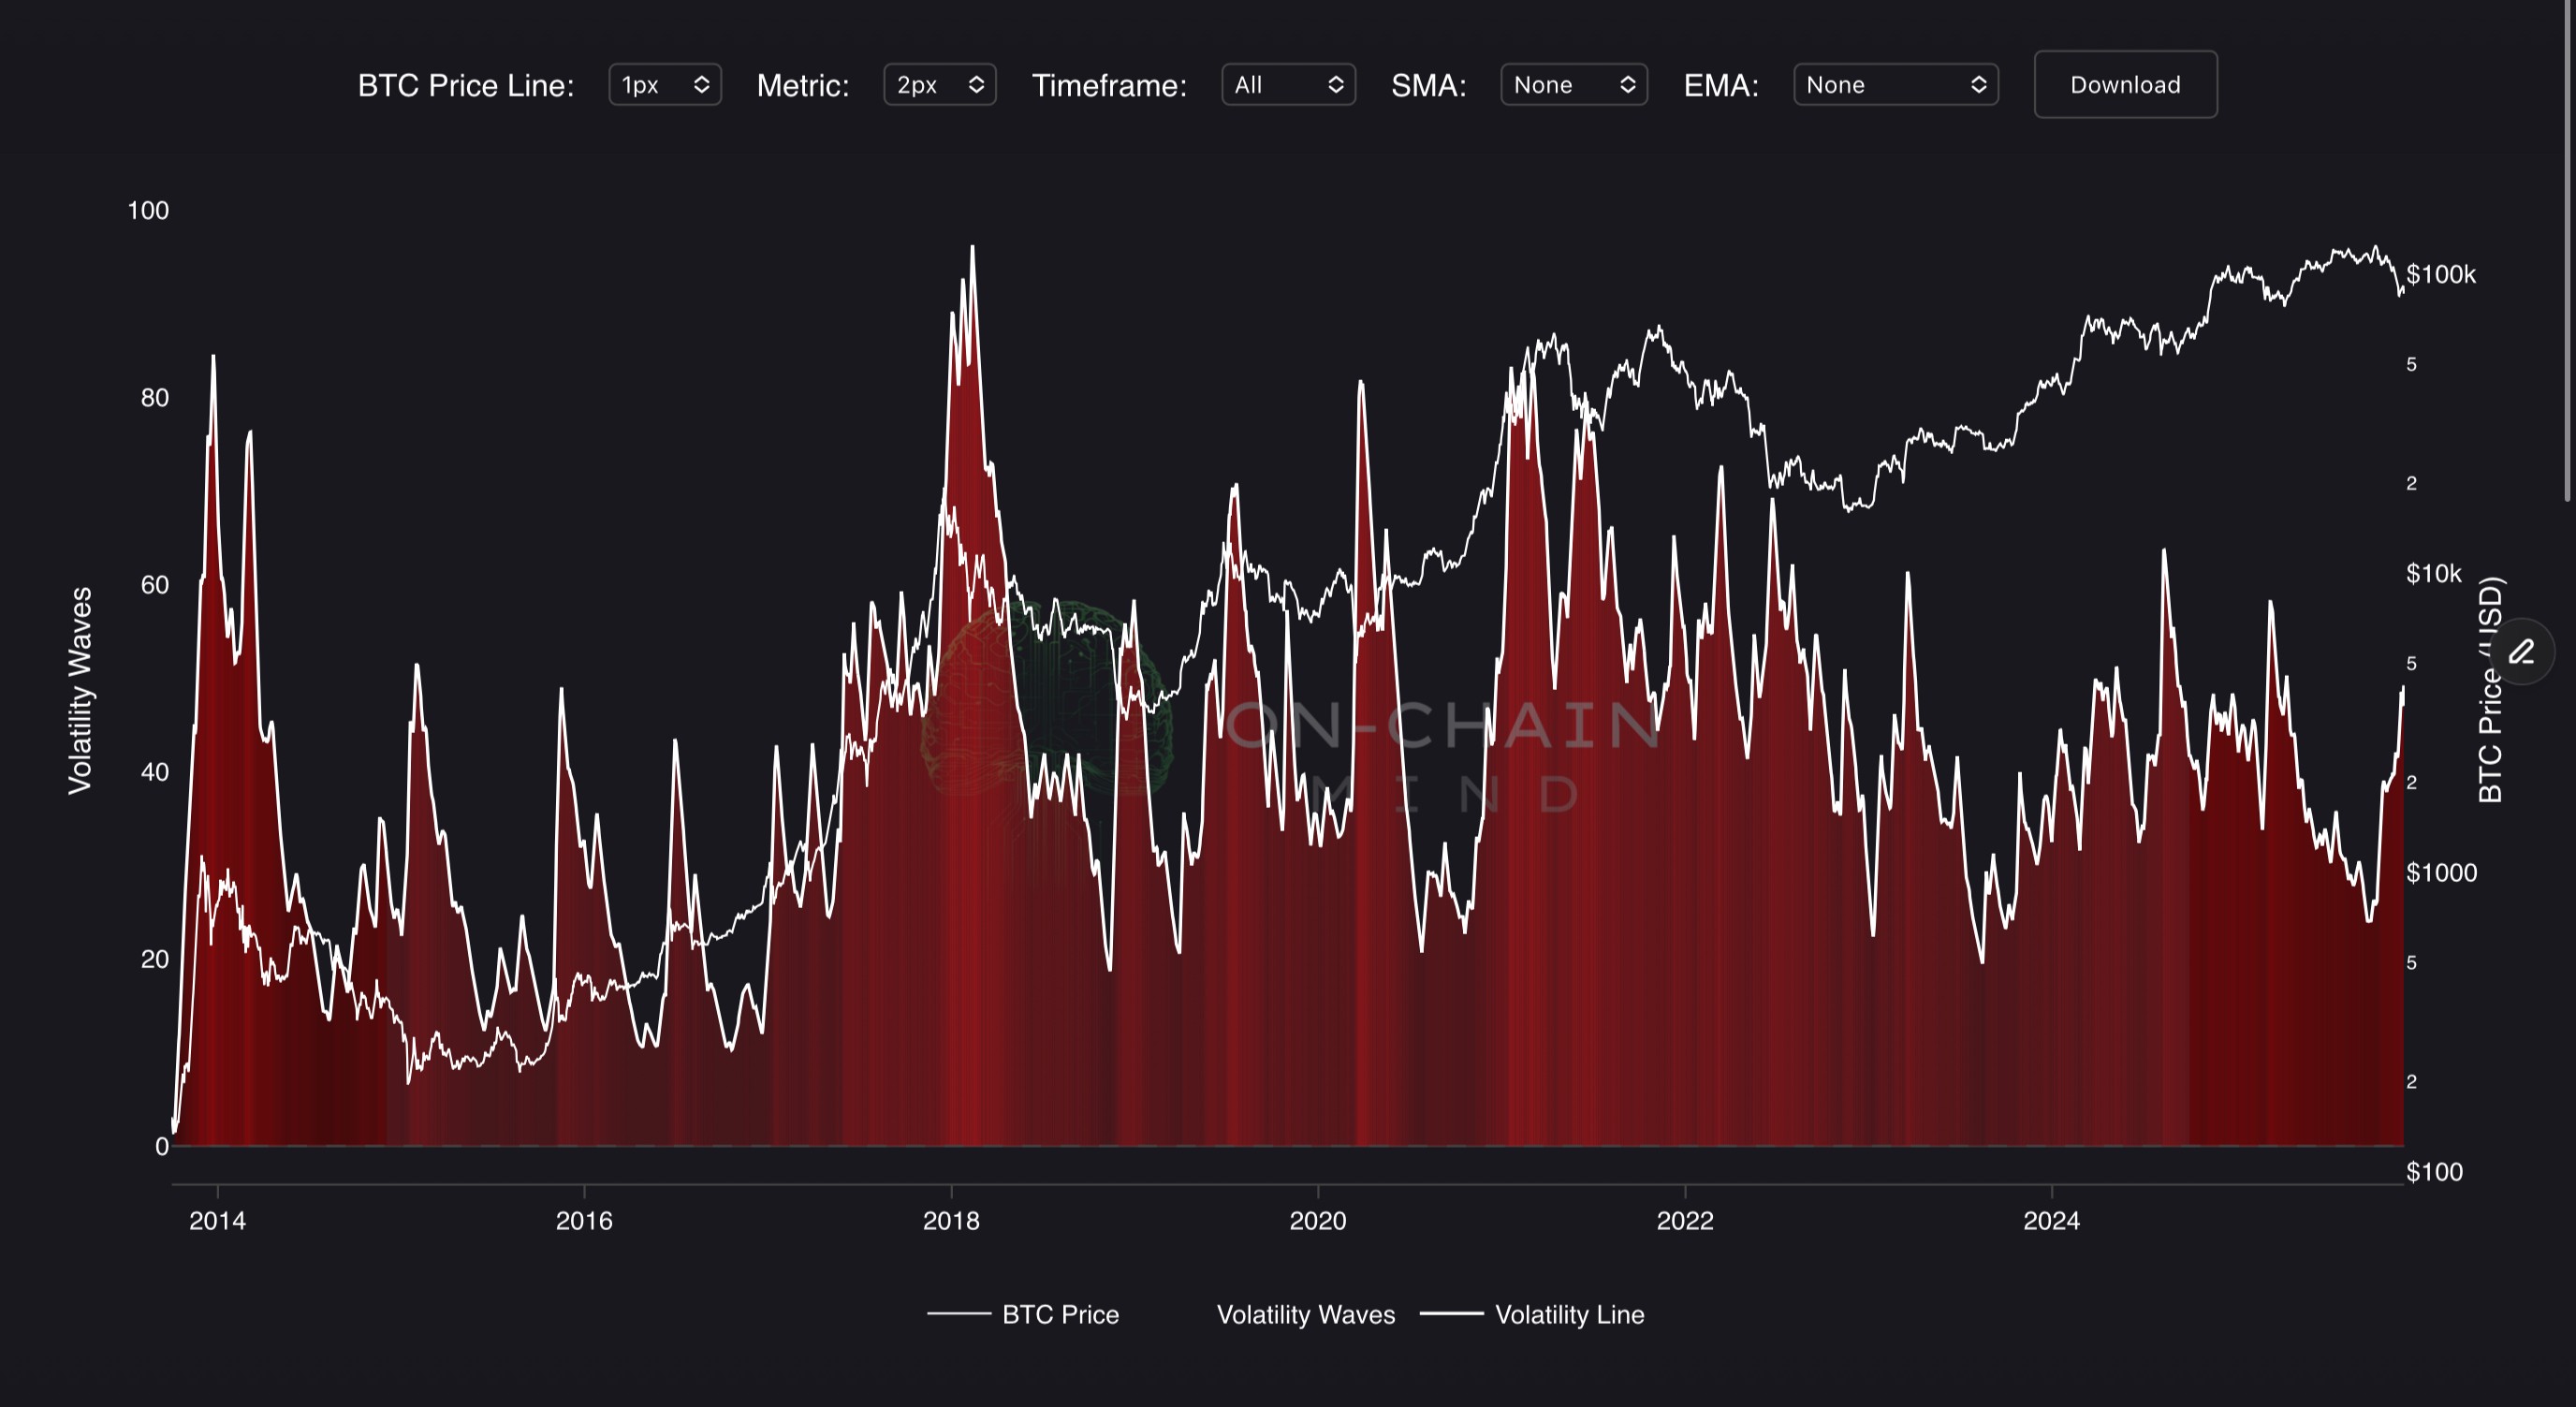Click chevron arrows of EMA selector
The height and width of the screenshot is (1407, 2576).
[1978, 85]
